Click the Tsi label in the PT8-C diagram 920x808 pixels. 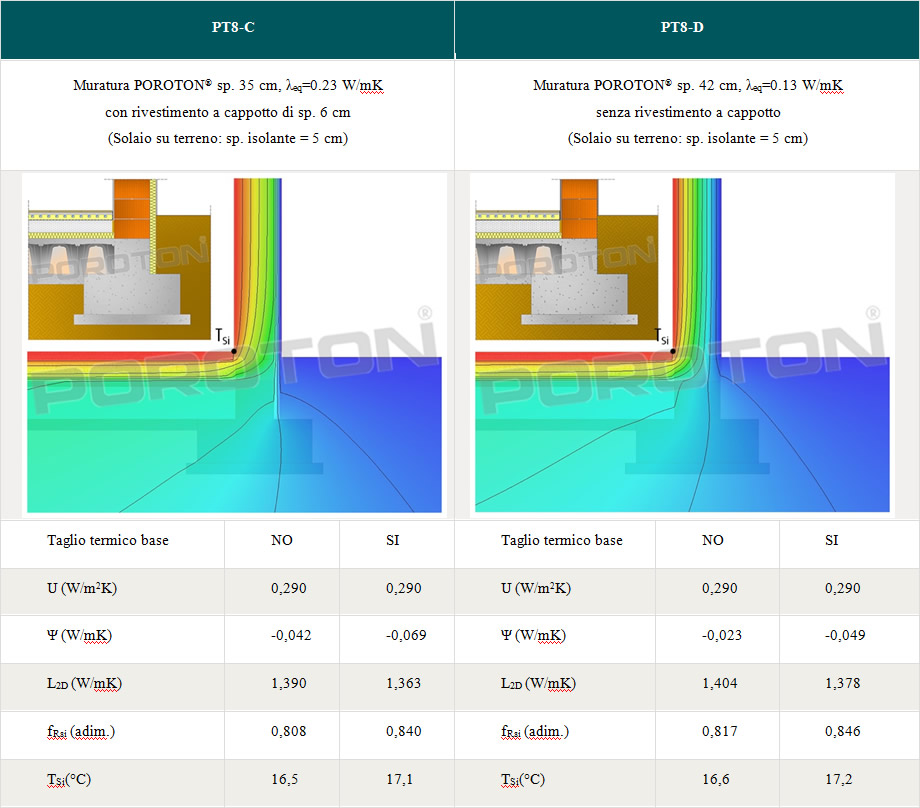click(222, 336)
